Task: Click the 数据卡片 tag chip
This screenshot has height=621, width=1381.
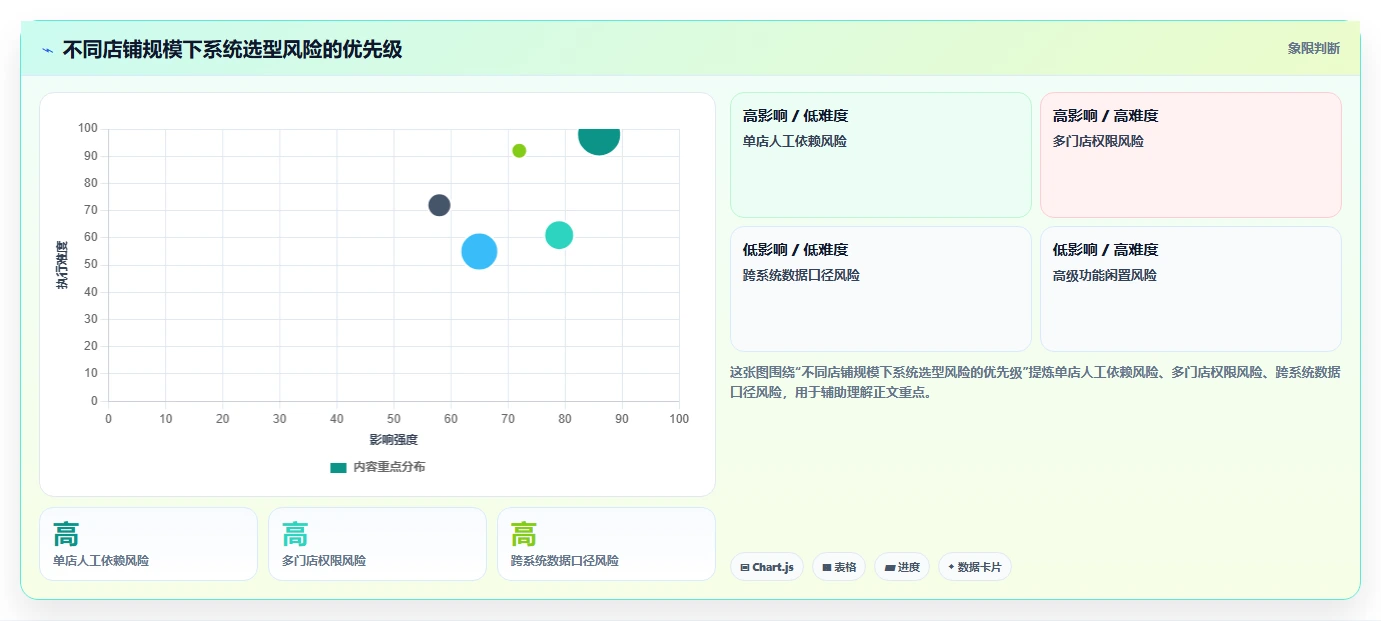Action: tap(975, 567)
